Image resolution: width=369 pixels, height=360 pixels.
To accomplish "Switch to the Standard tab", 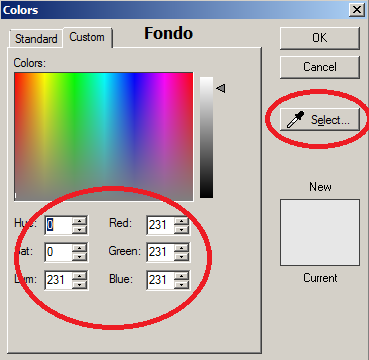I will click(36, 39).
